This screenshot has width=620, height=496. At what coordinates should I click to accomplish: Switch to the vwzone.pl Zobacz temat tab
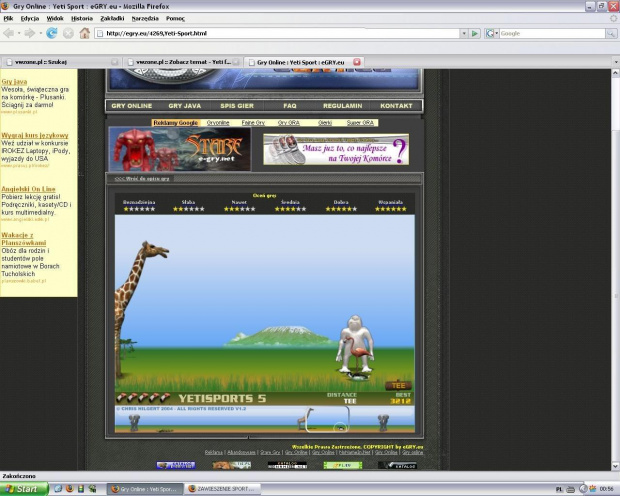tap(182, 62)
